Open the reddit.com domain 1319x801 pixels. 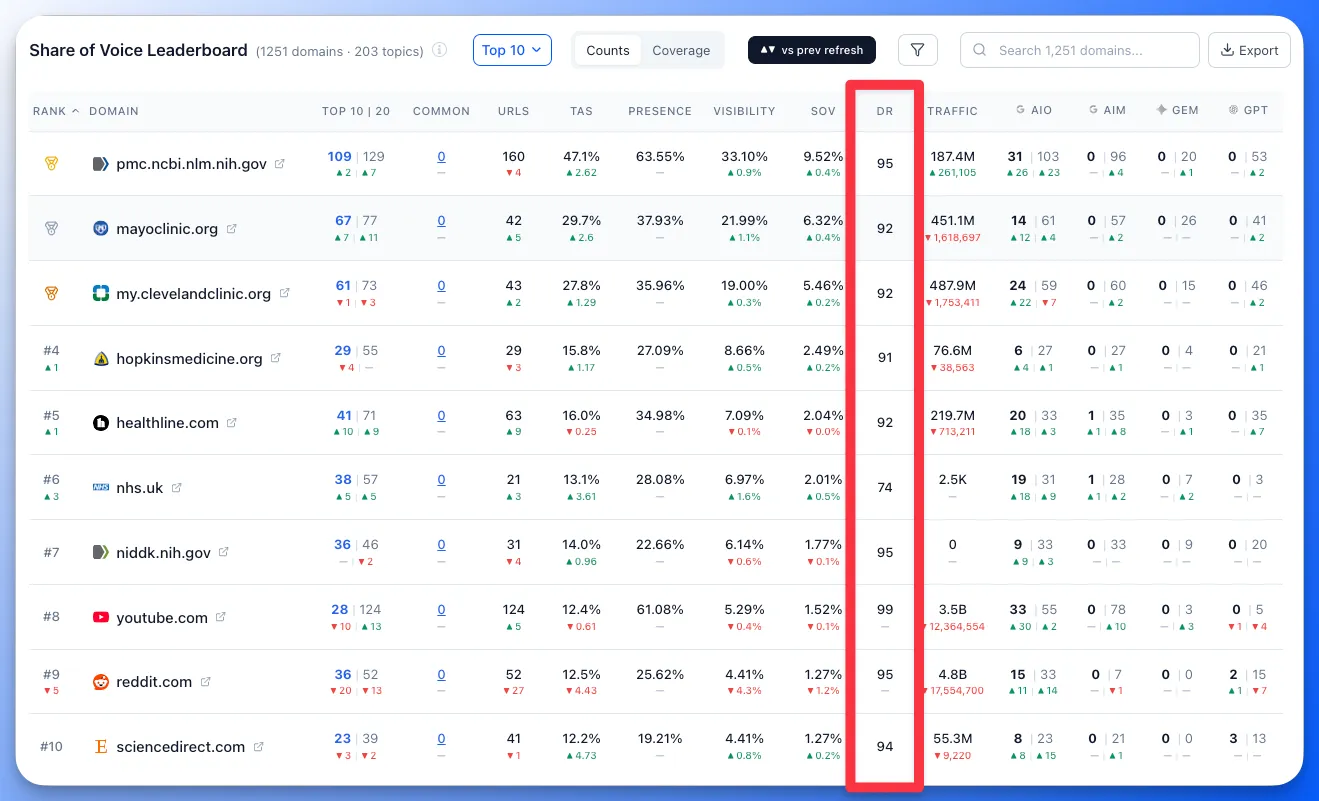[154, 682]
